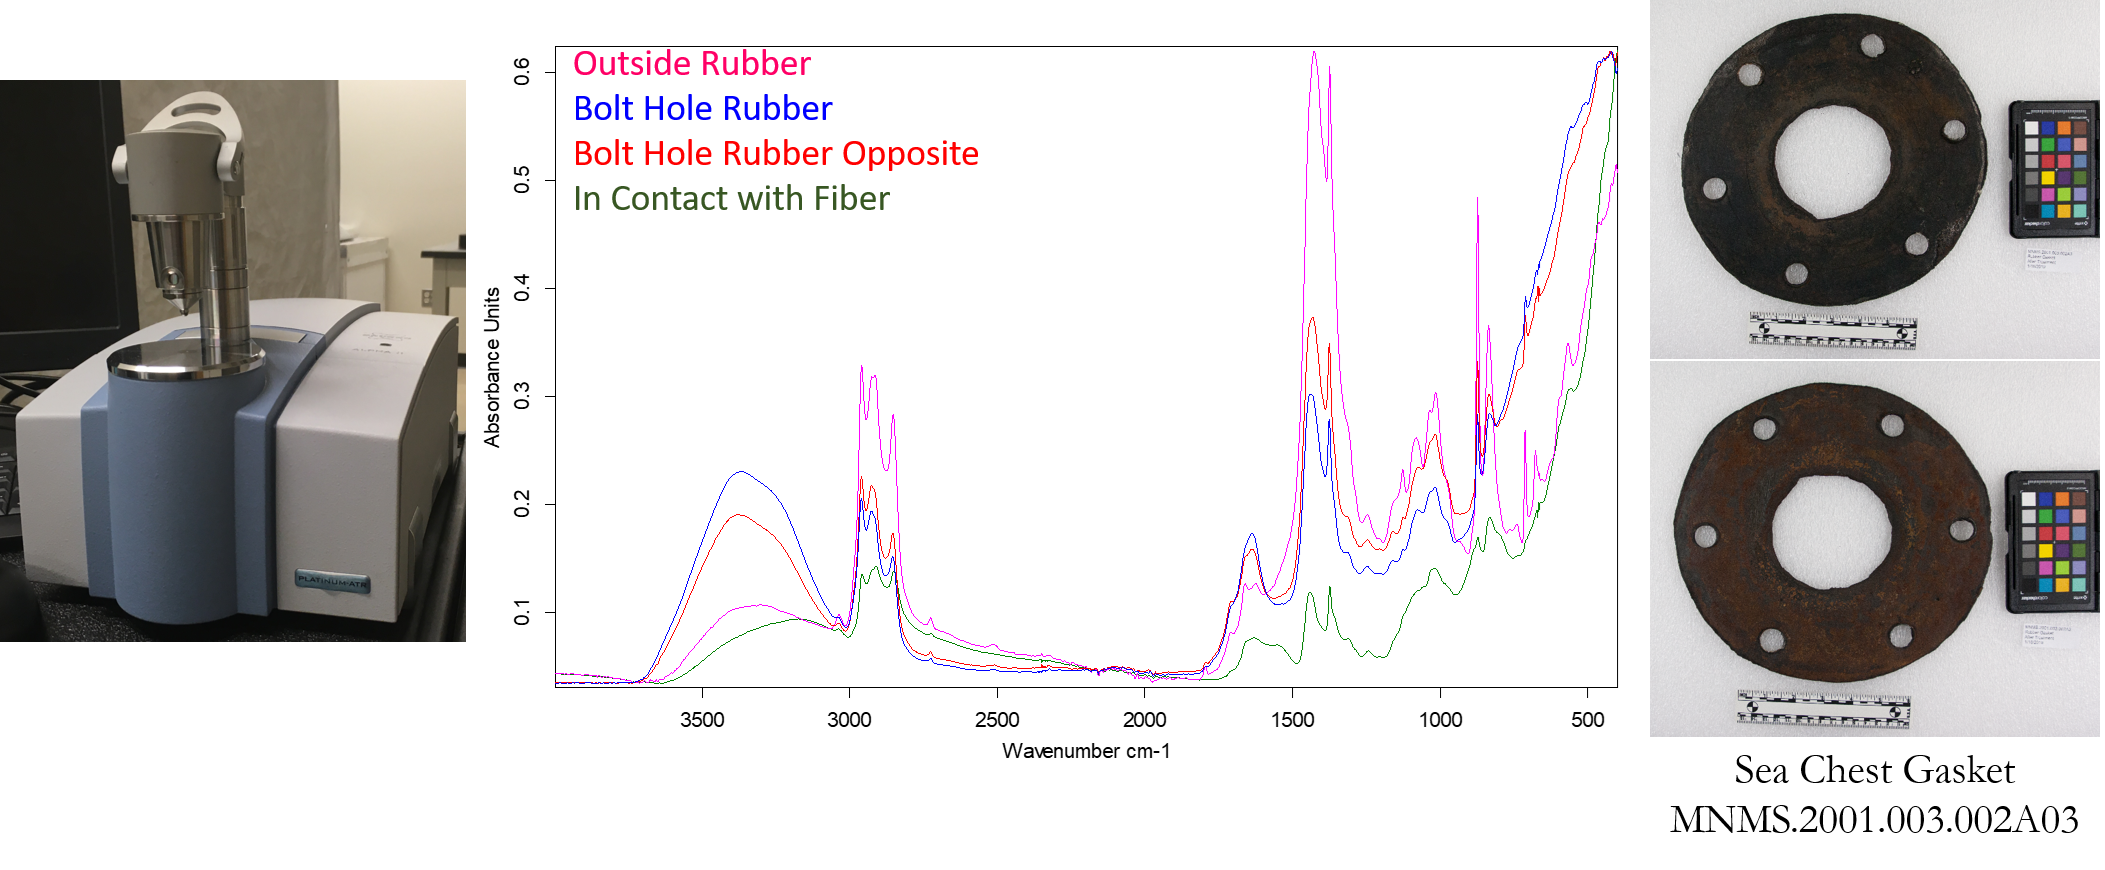Select the 3500 tick label on x-axis
Viewport: 2105px width, 870px height.
click(x=702, y=720)
